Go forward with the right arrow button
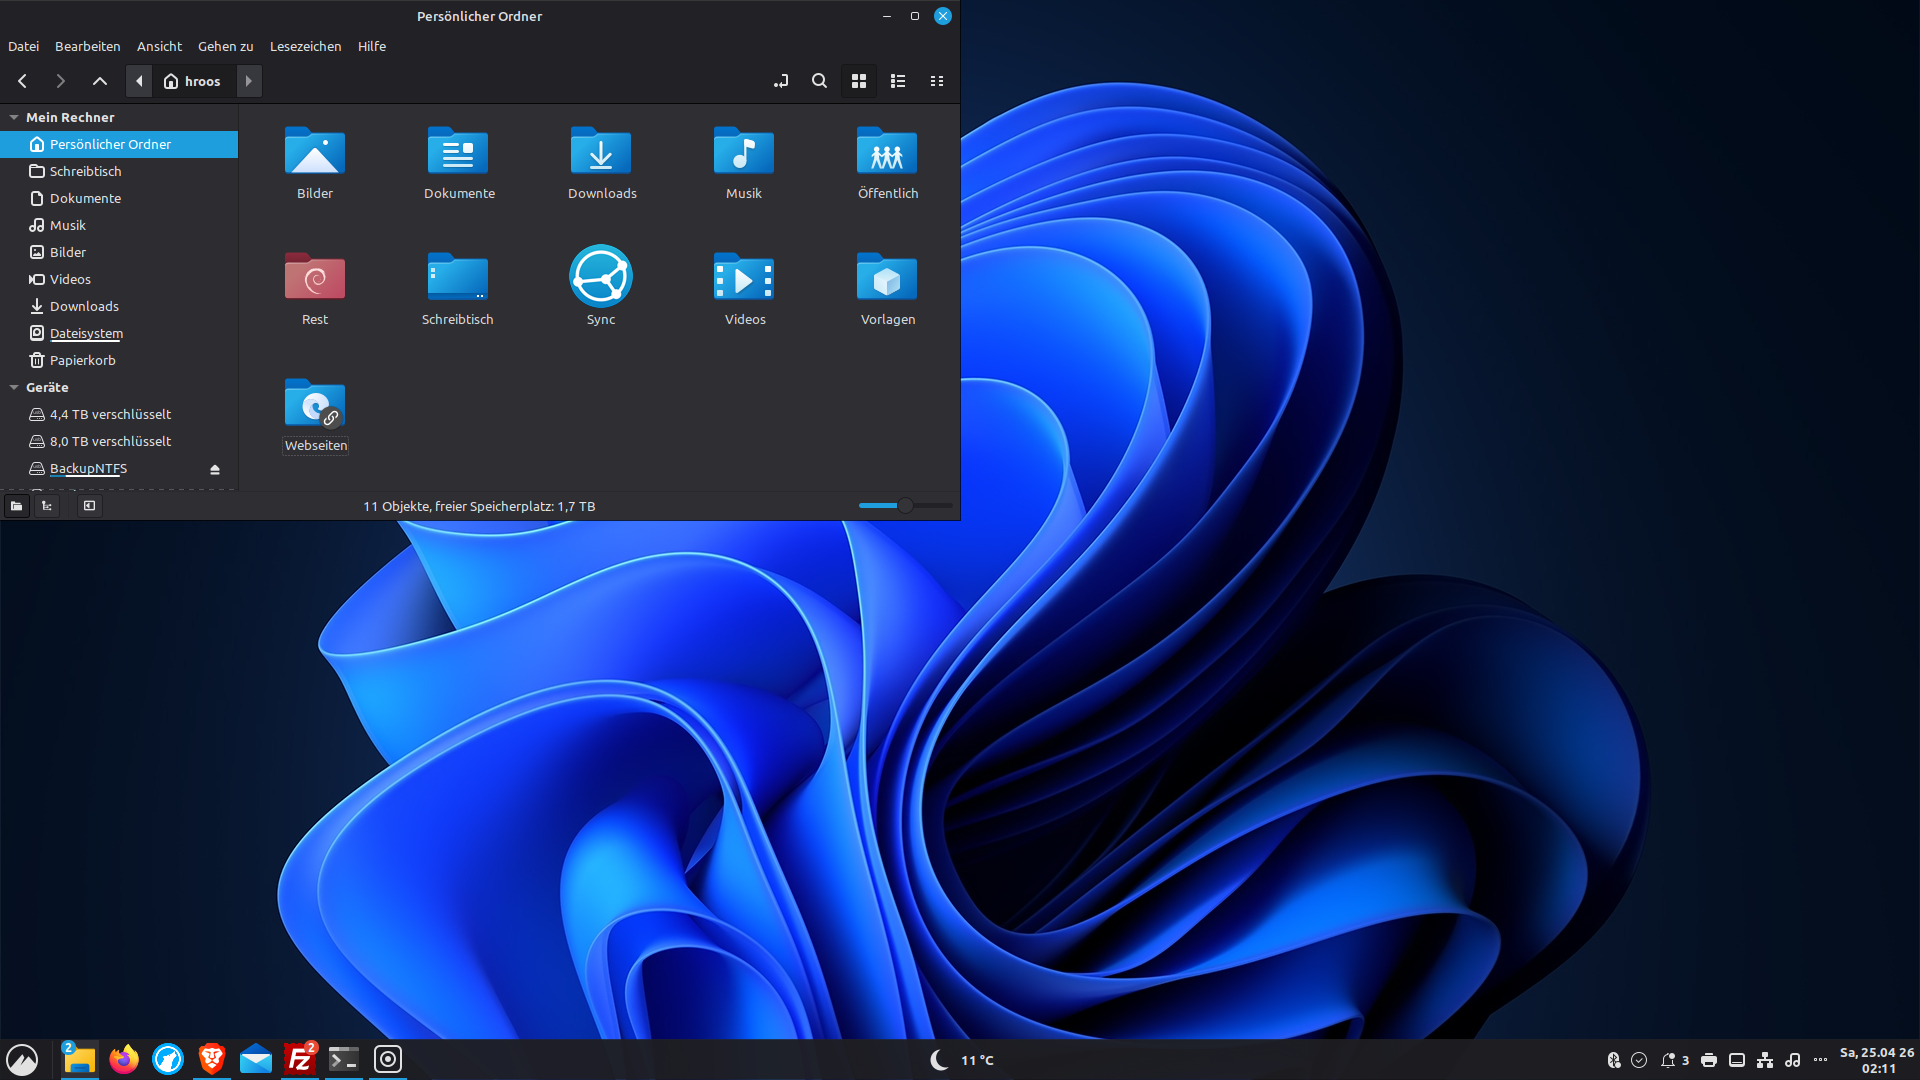 tap(60, 81)
